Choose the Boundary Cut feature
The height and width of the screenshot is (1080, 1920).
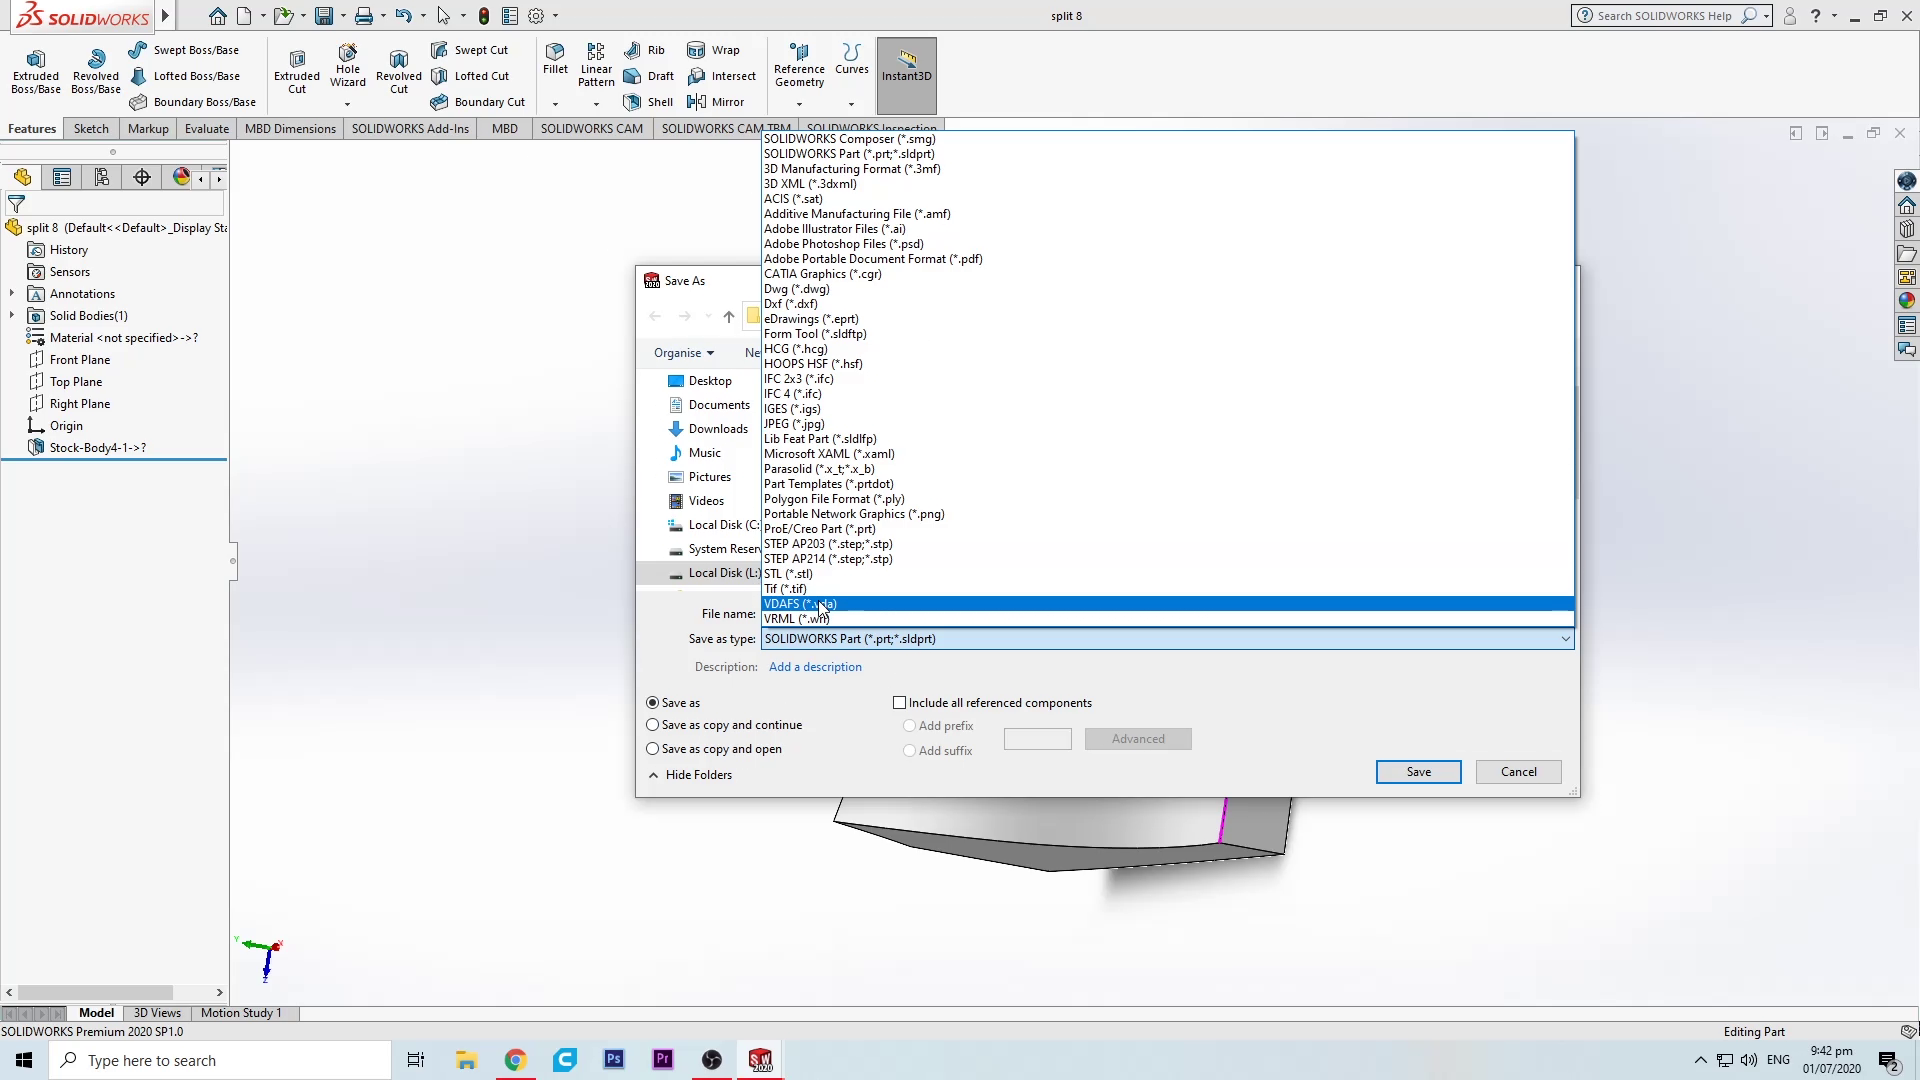478,102
